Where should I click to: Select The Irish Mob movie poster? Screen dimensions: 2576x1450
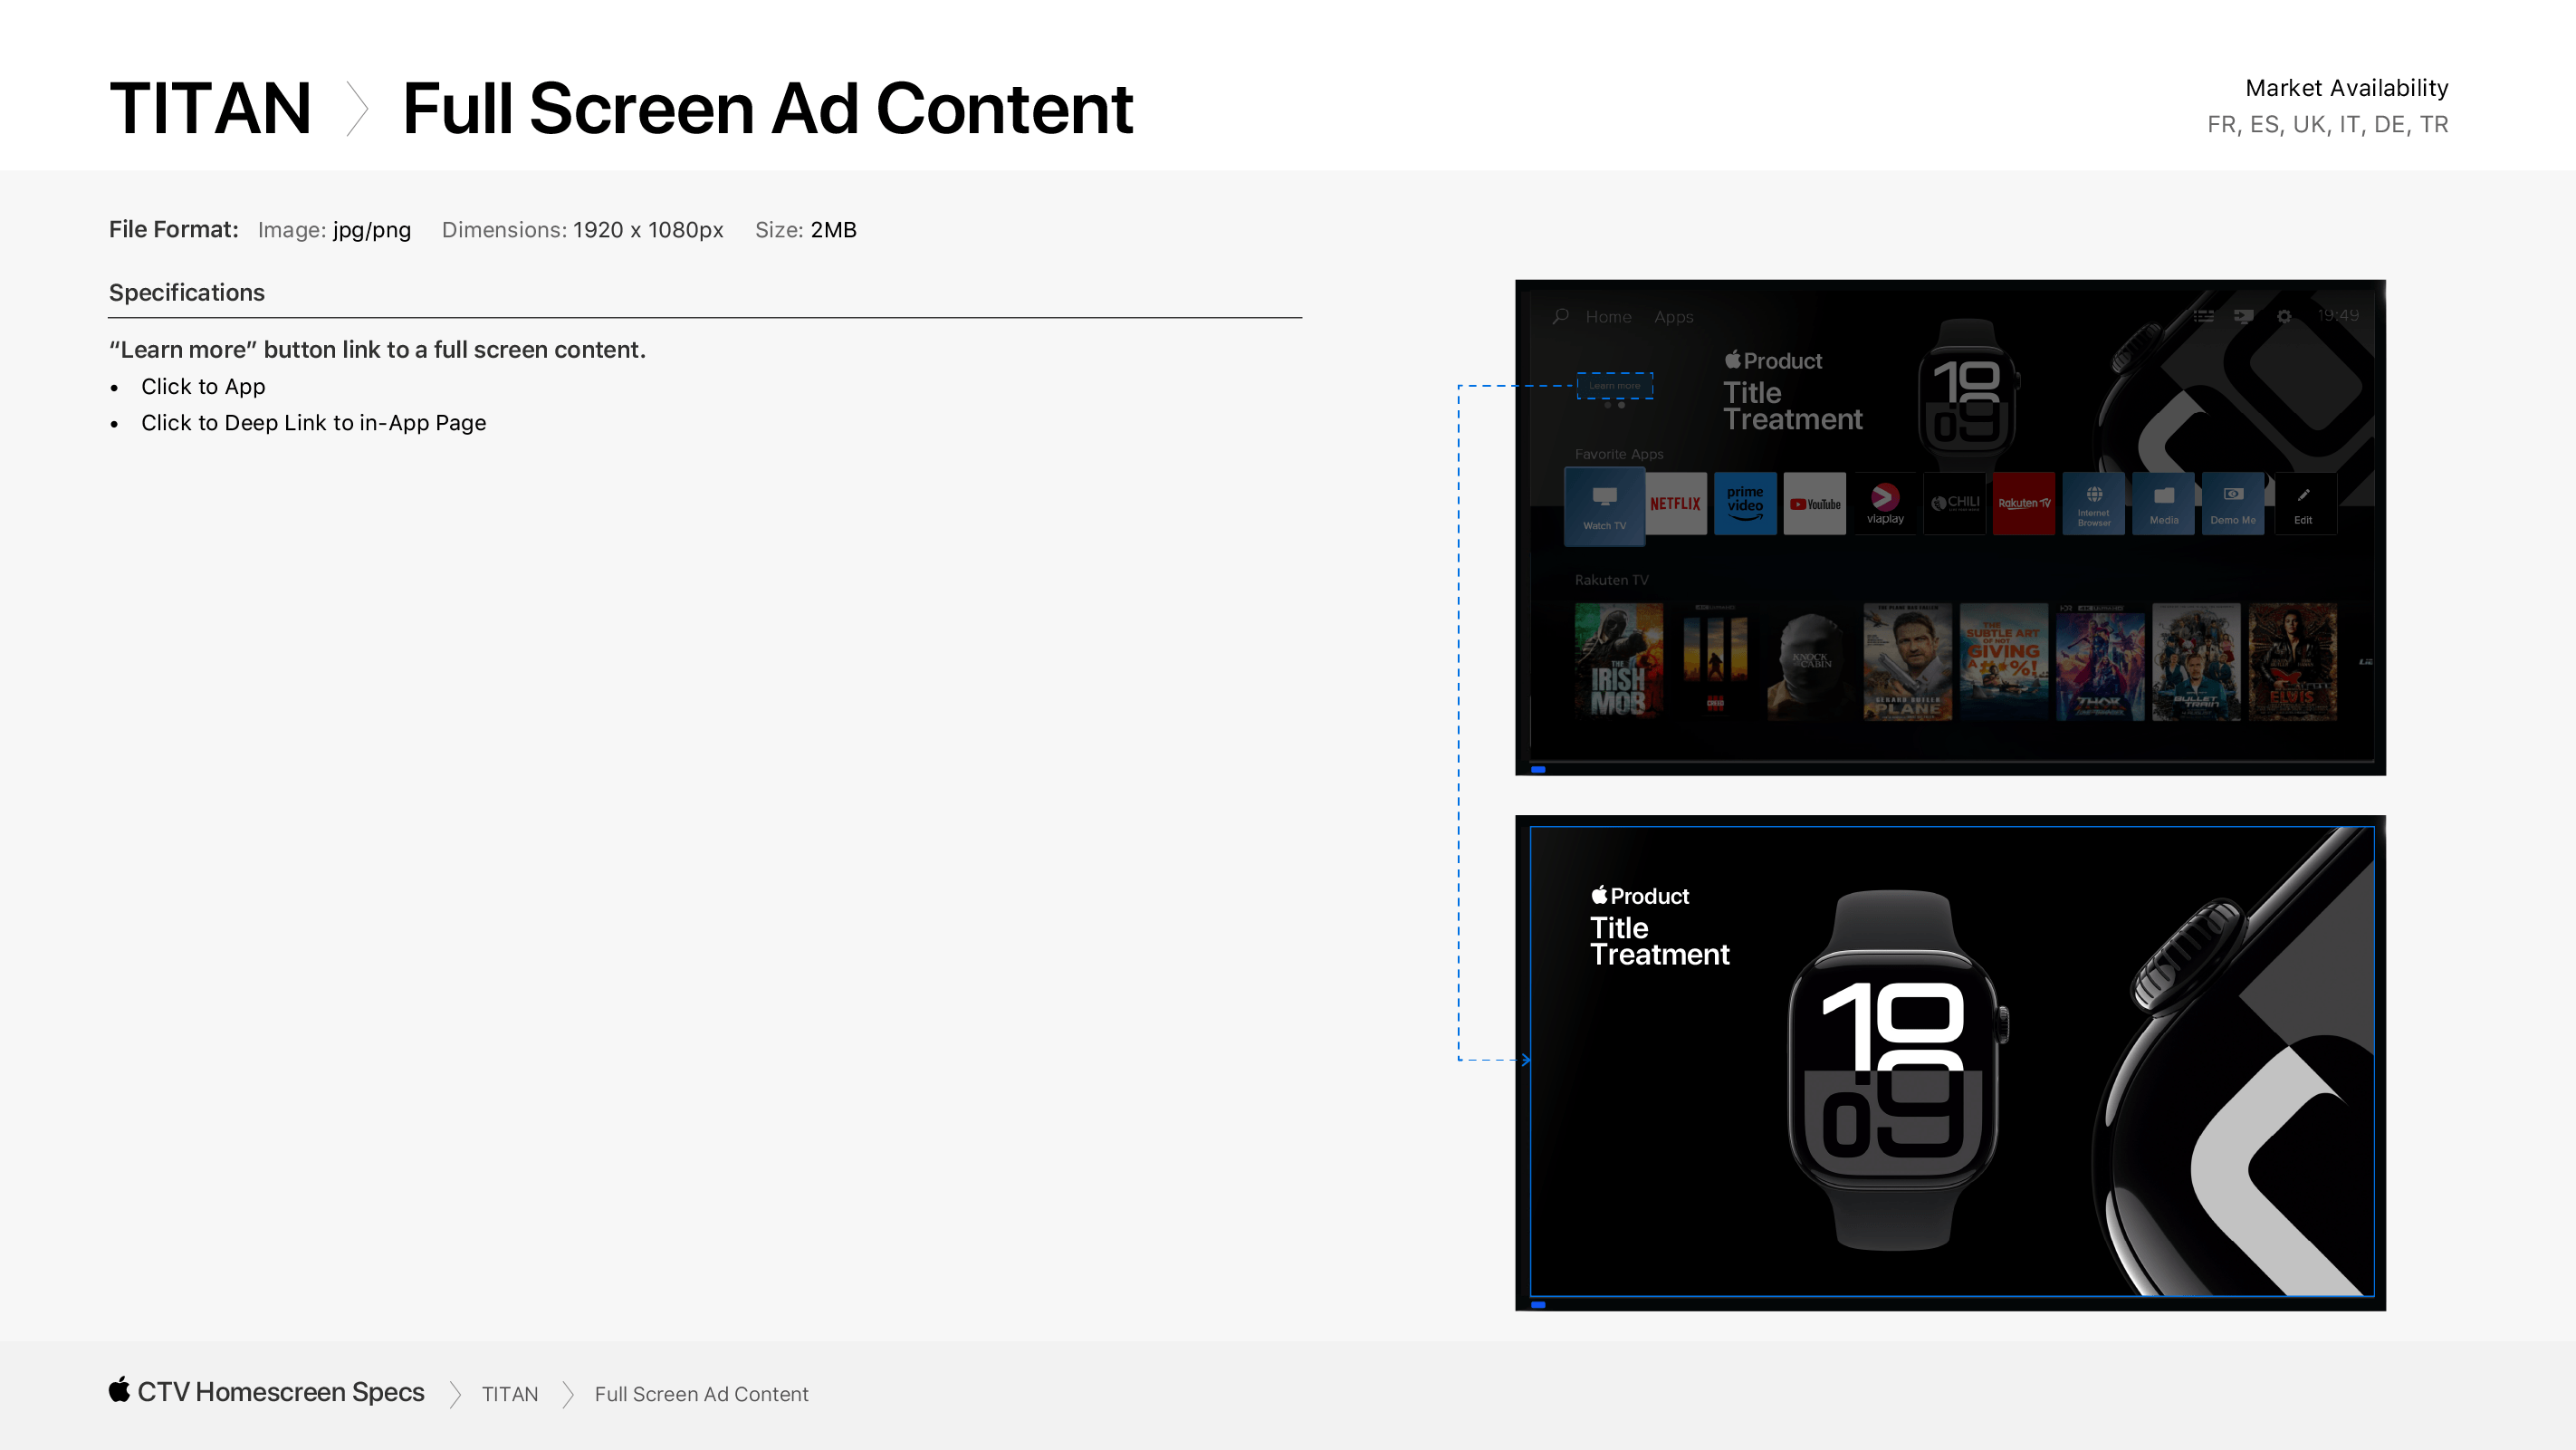1618,661
